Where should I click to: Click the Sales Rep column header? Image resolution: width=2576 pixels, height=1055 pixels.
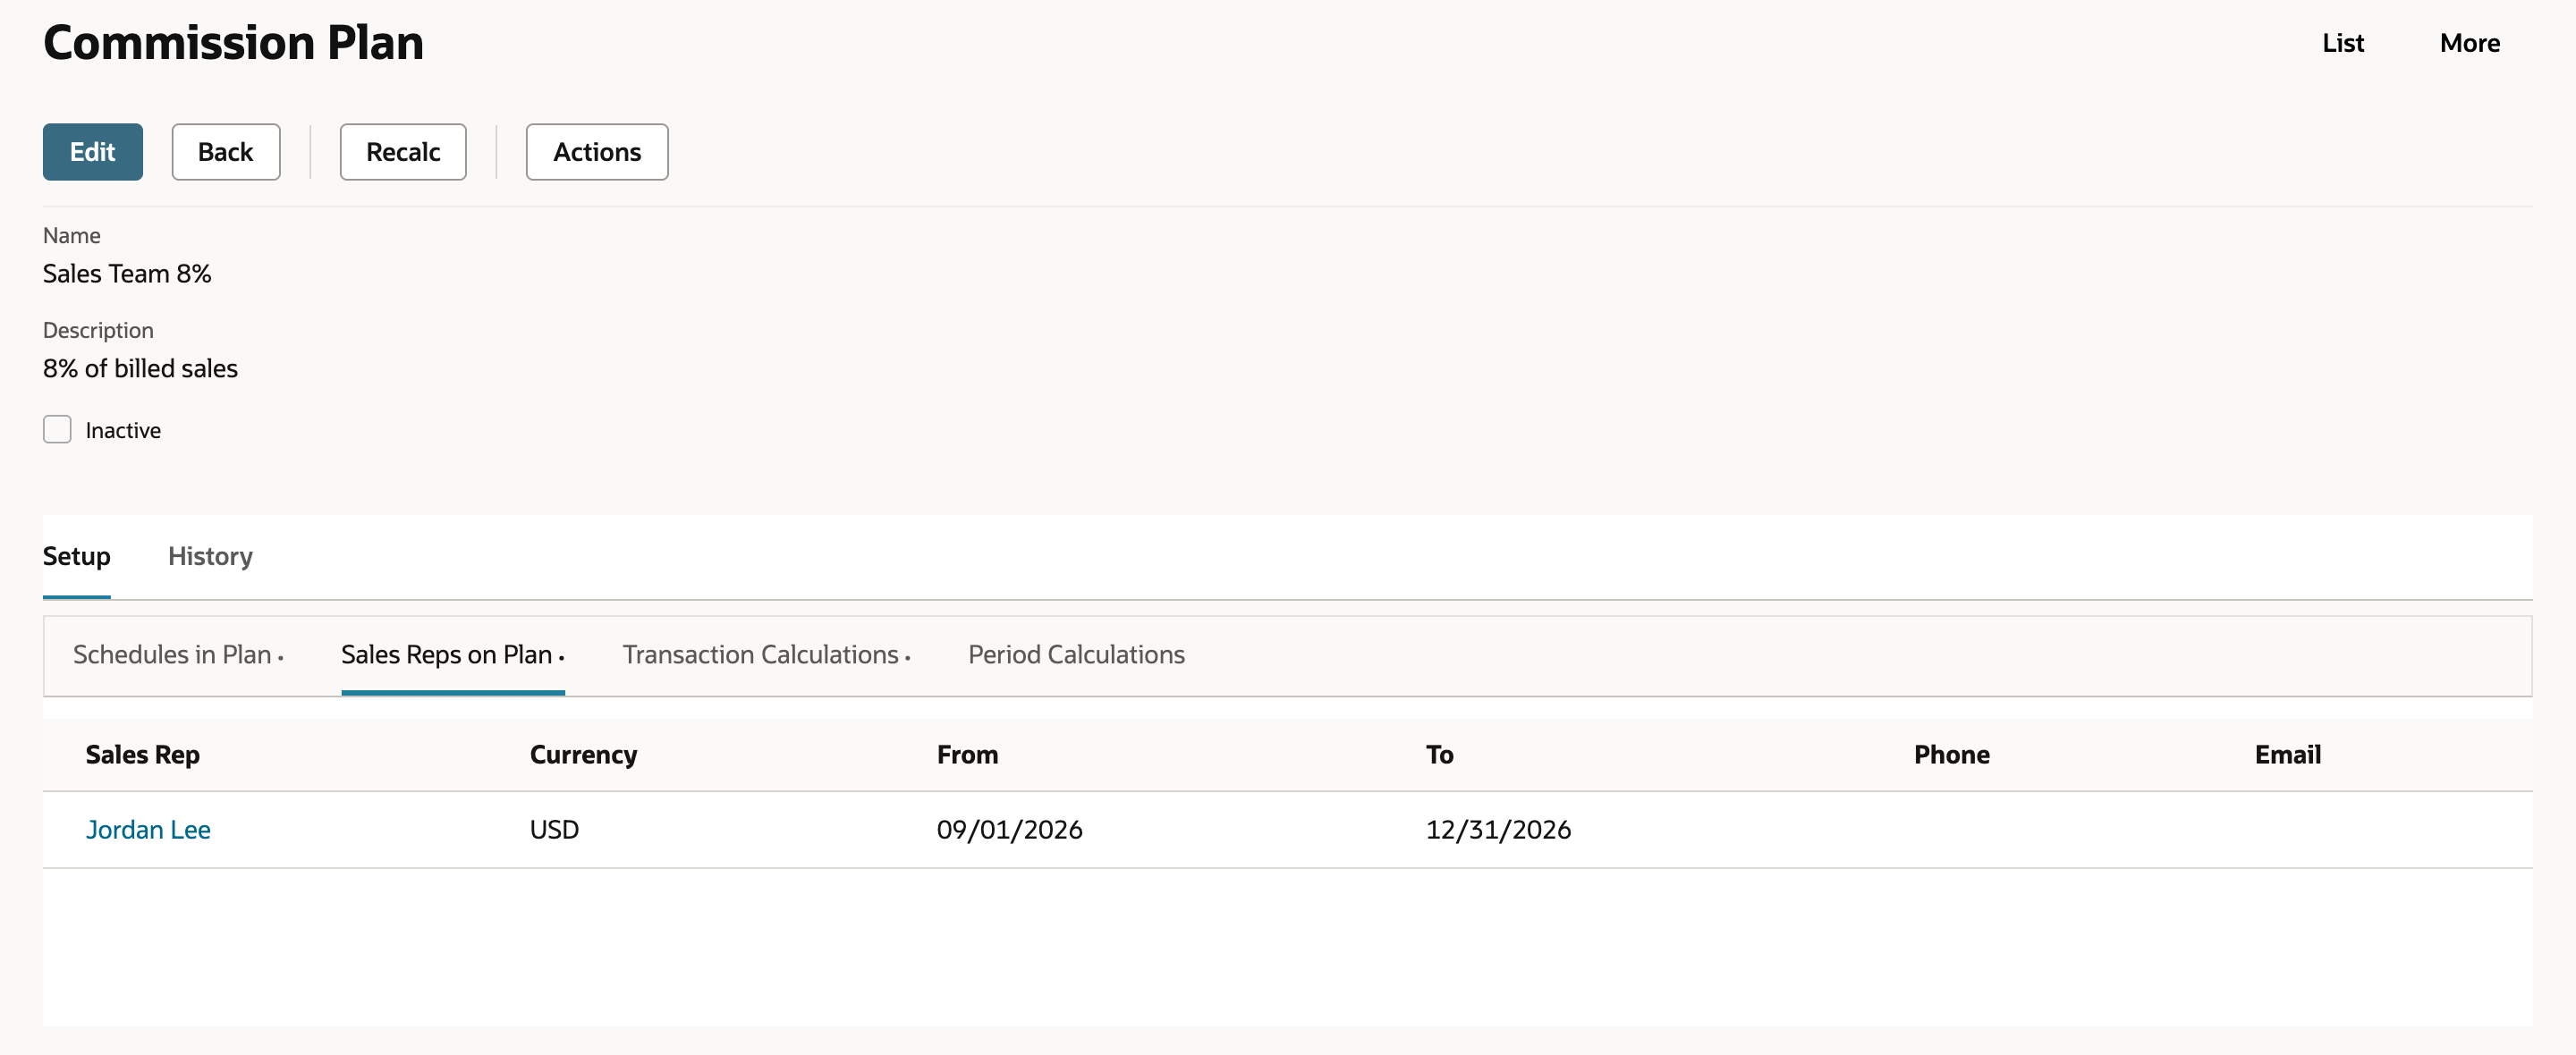(x=142, y=755)
